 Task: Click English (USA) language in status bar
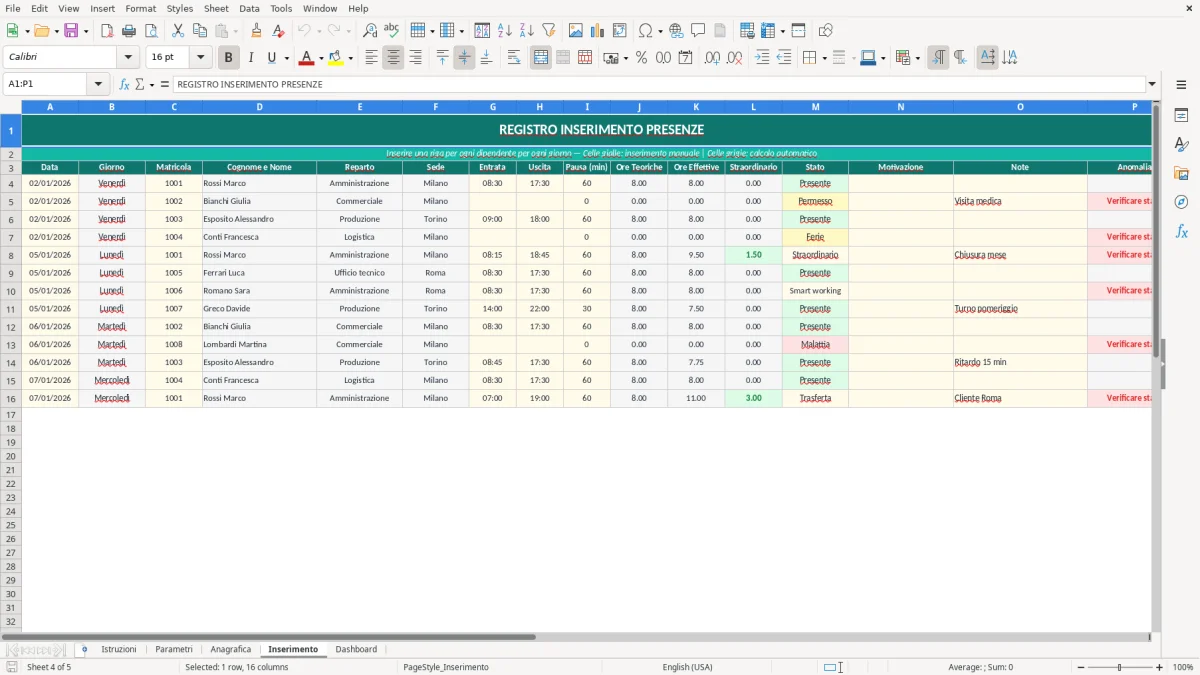pos(687,667)
